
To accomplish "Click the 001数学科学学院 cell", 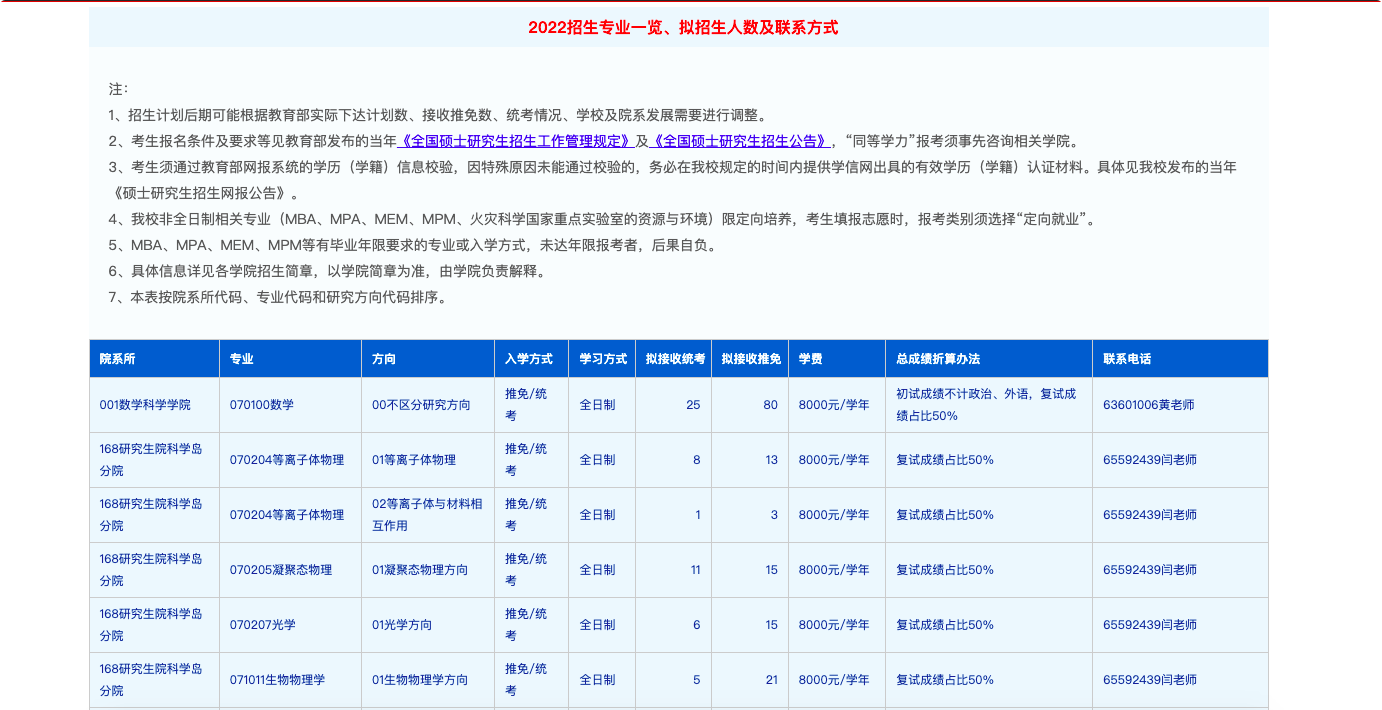I will pyautogui.click(x=145, y=405).
